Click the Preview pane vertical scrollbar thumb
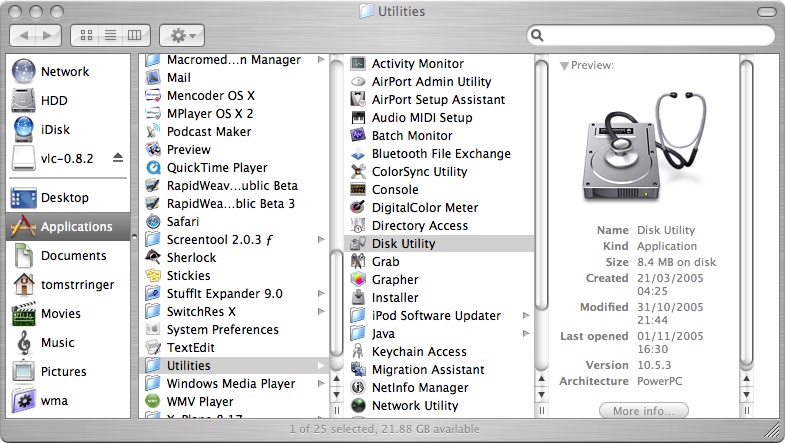785x443 pixels. point(746,214)
